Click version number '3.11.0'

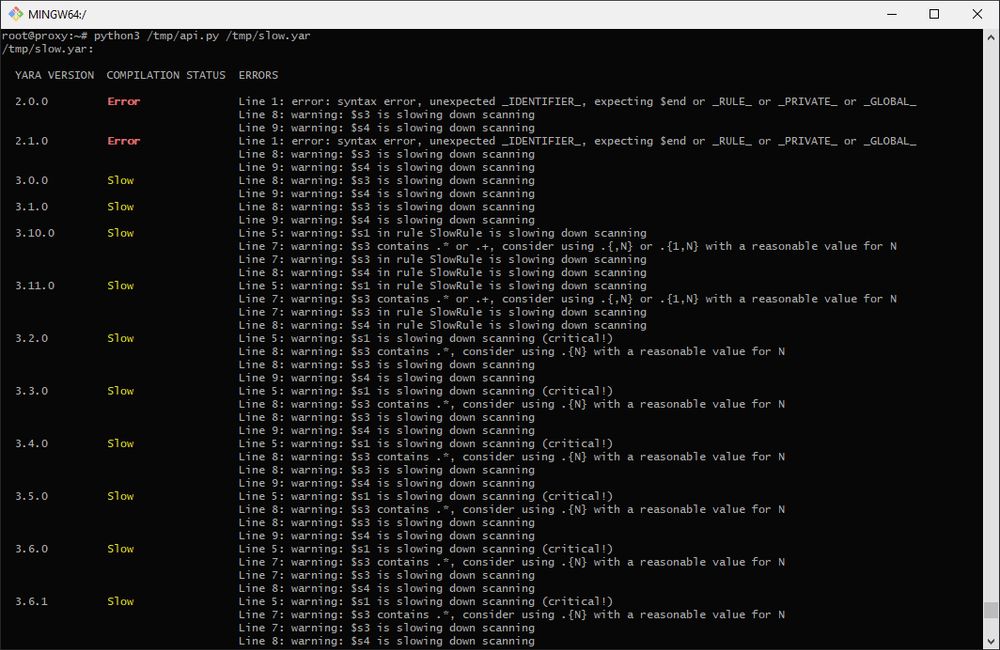(x=34, y=286)
